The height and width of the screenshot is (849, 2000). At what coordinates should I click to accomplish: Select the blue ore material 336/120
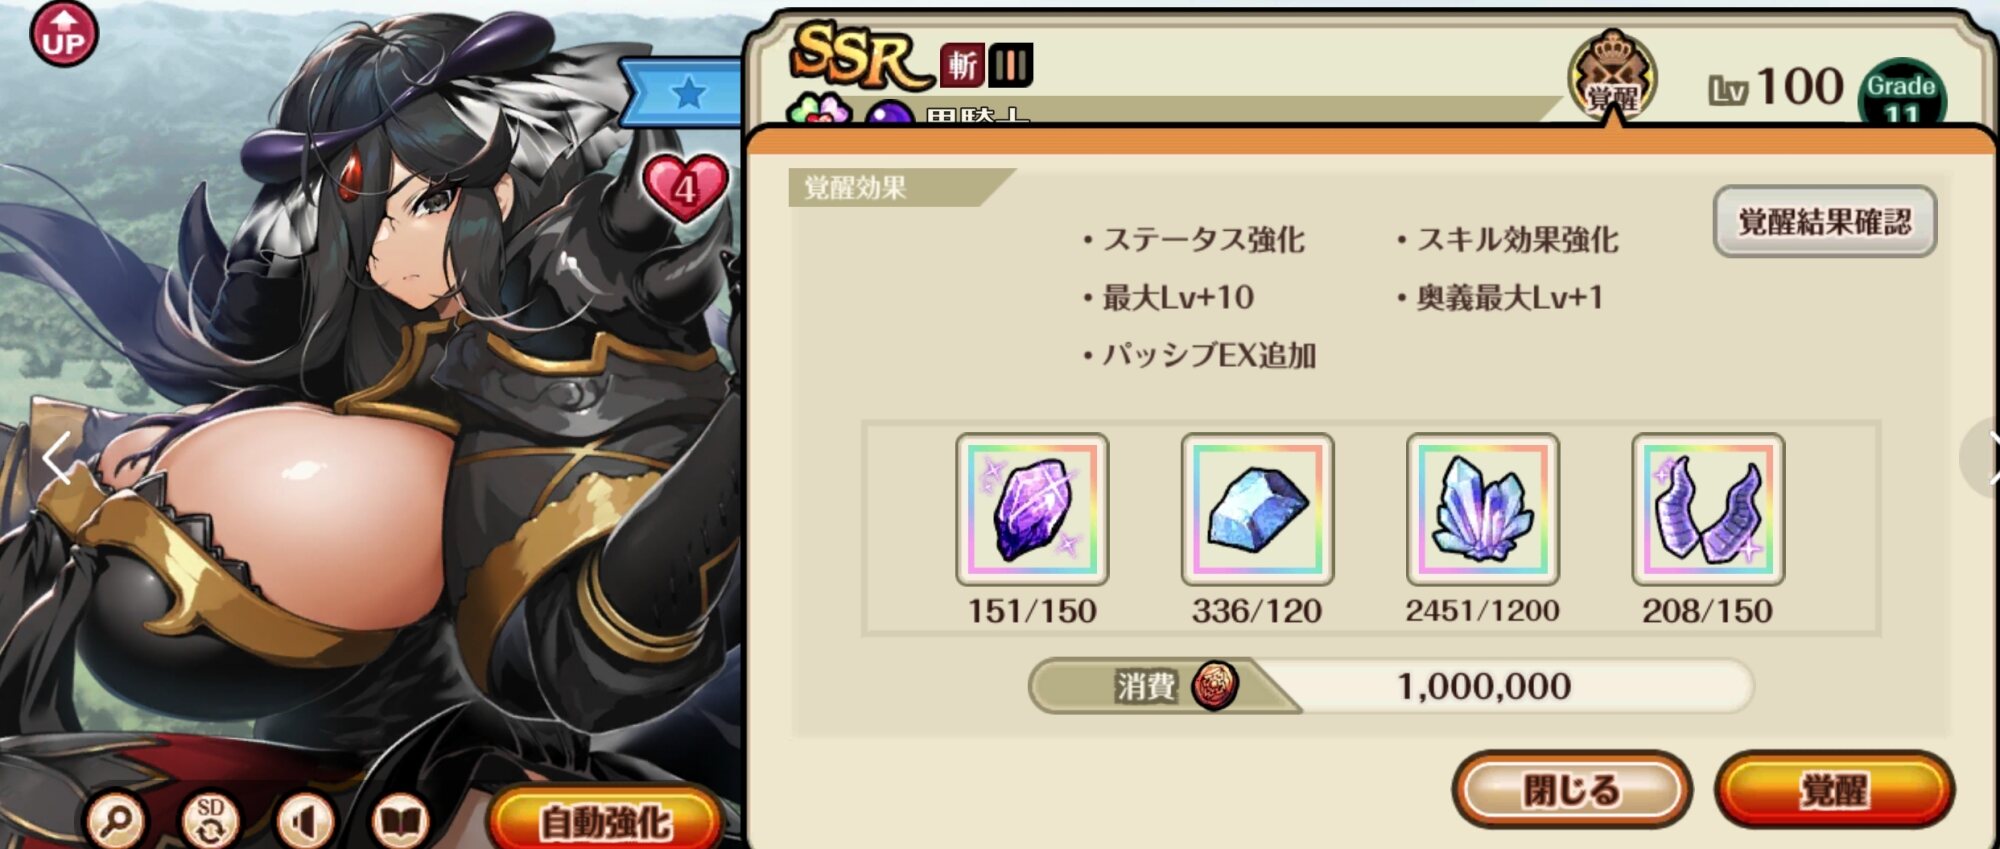coord(1257,509)
